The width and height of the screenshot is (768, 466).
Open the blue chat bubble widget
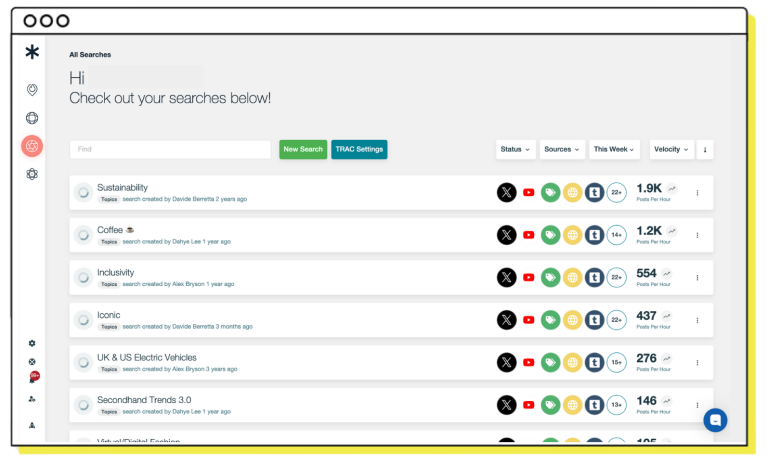tap(715, 420)
